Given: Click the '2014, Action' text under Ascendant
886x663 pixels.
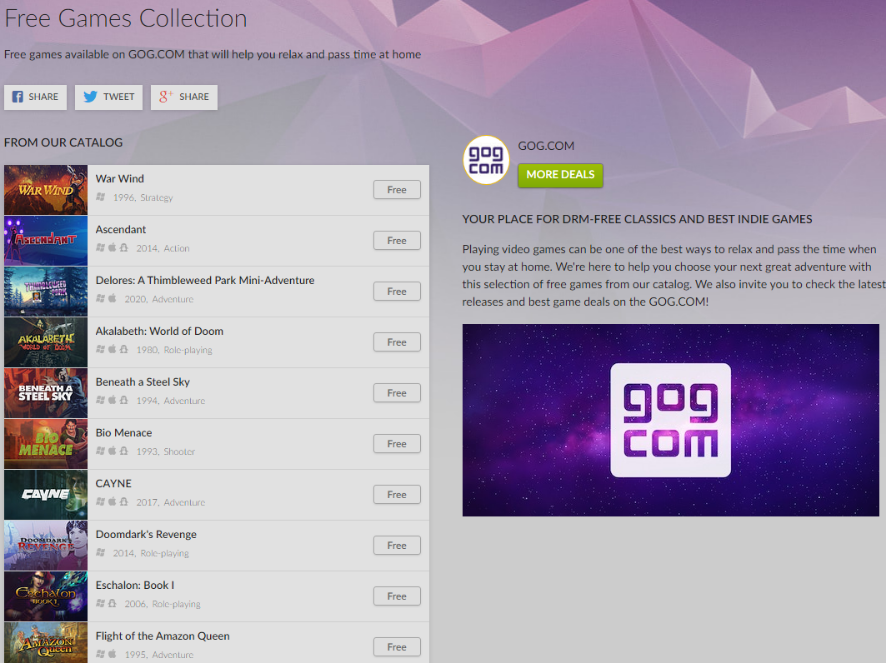Looking at the screenshot, I should coord(163,249).
